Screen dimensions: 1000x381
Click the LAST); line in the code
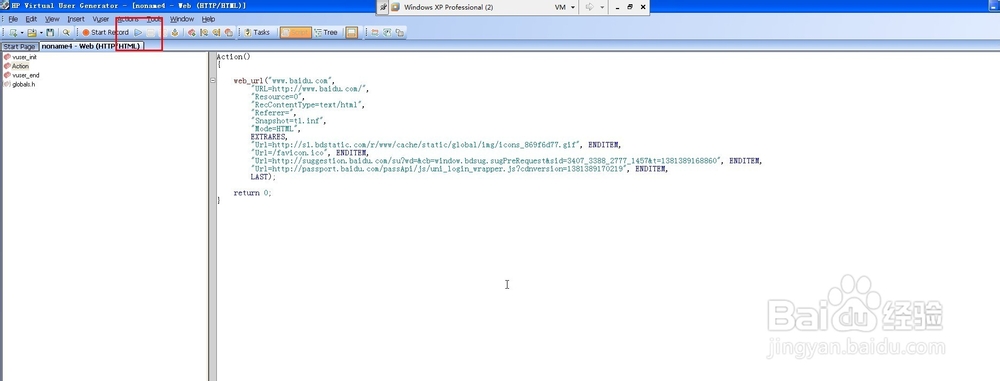pyautogui.click(x=263, y=177)
